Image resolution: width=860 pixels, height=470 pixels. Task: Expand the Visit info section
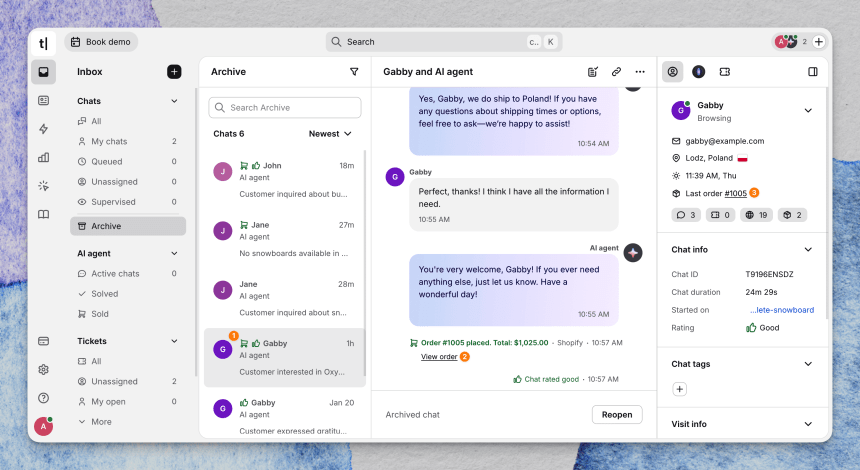[808, 424]
